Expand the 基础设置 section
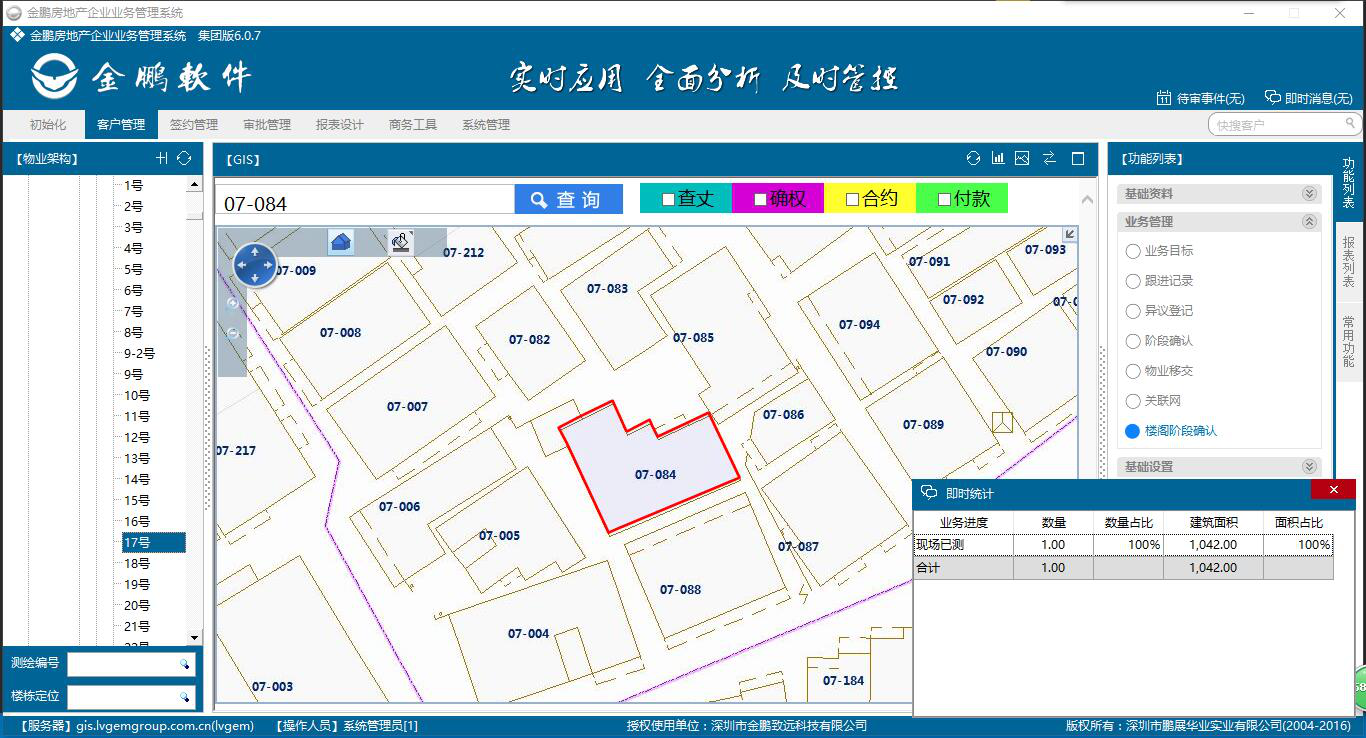Viewport: 1366px width, 738px height. [x=1308, y=467]
